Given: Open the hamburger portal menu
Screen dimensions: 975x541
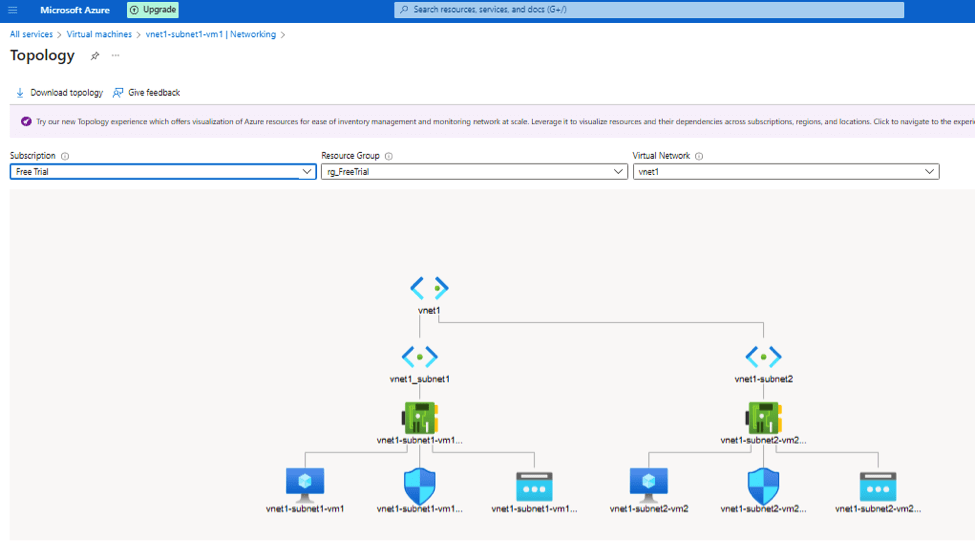Looking at the screenshot, I should click(13, 10).
